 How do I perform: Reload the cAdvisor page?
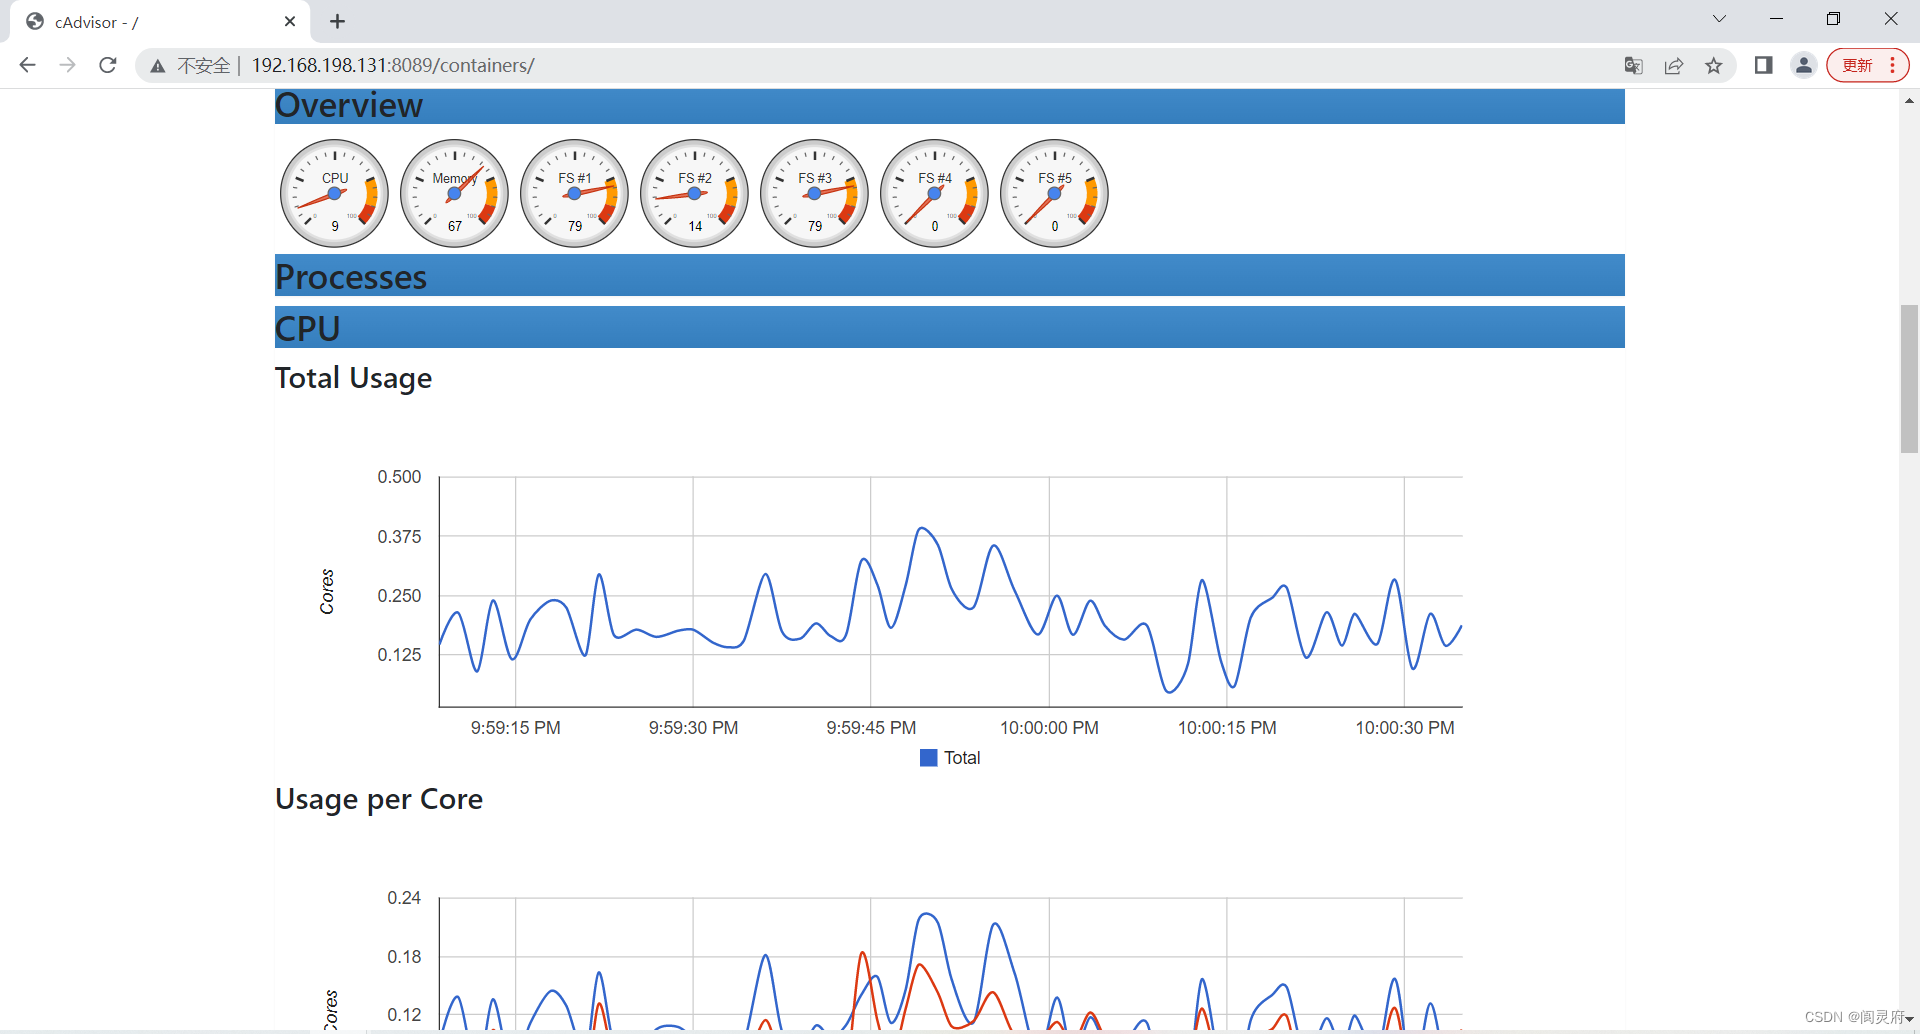point(108,65)
